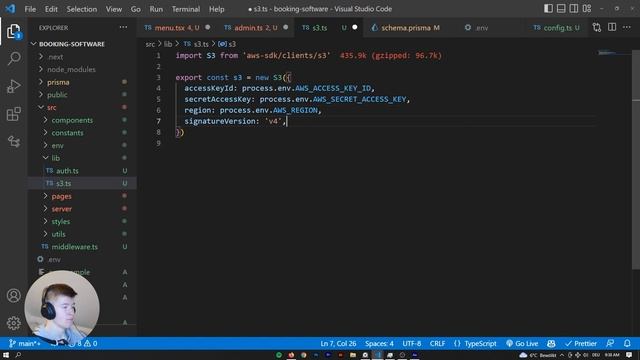
Task: Open the File menu
Action: pyautogui.click(x=30, y=9)
